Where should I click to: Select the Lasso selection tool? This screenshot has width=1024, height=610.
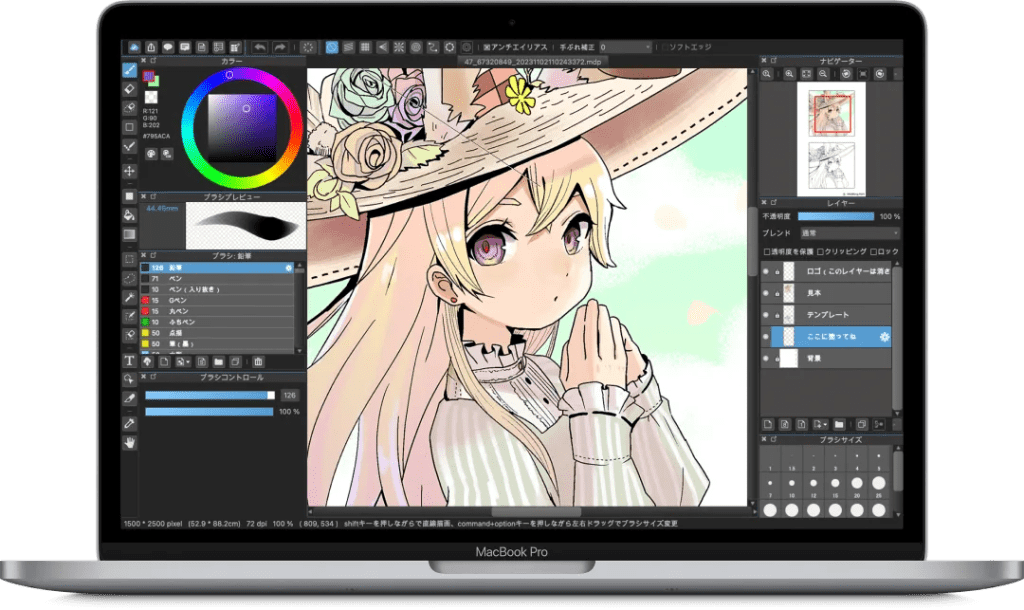click(129, 278)
